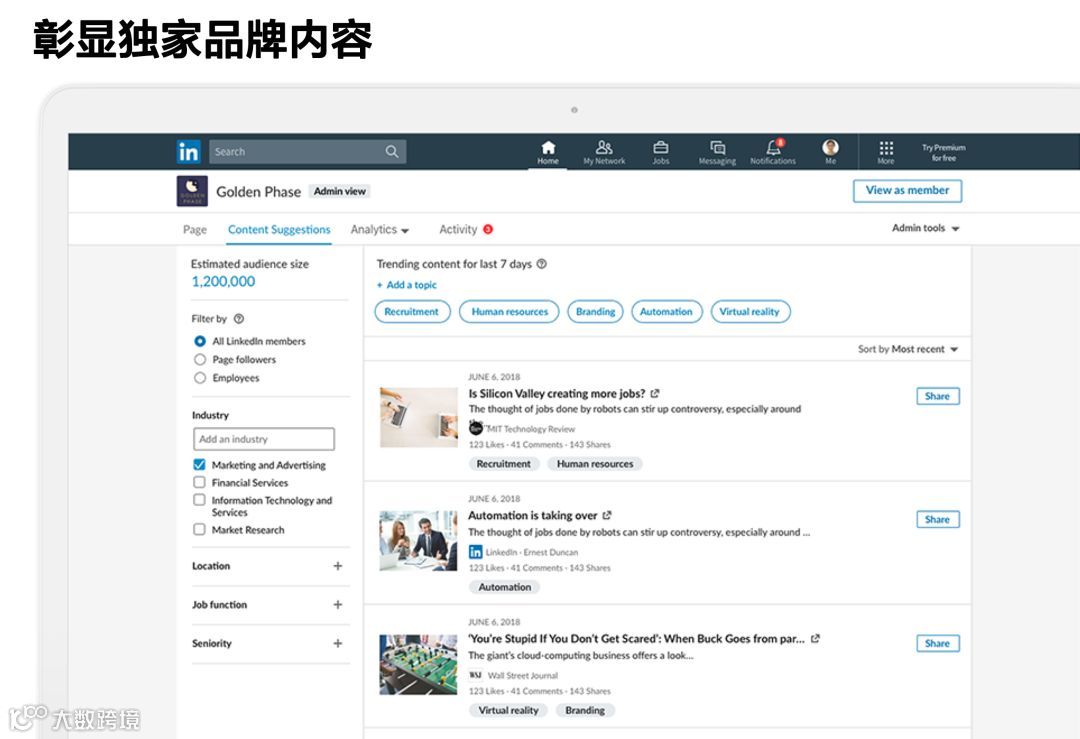Open external link icon for Automation article
Viewport: 1080px width, 739px height.
[x=607, y=515]
